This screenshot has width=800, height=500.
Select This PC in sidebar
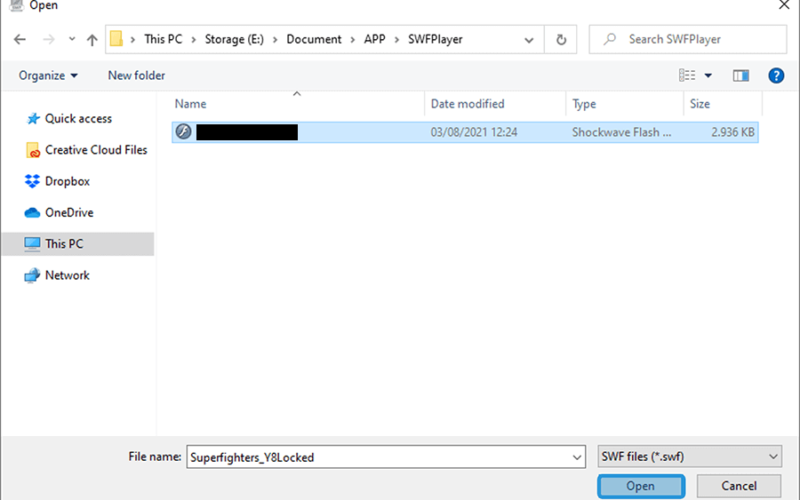tap(78, 244)
